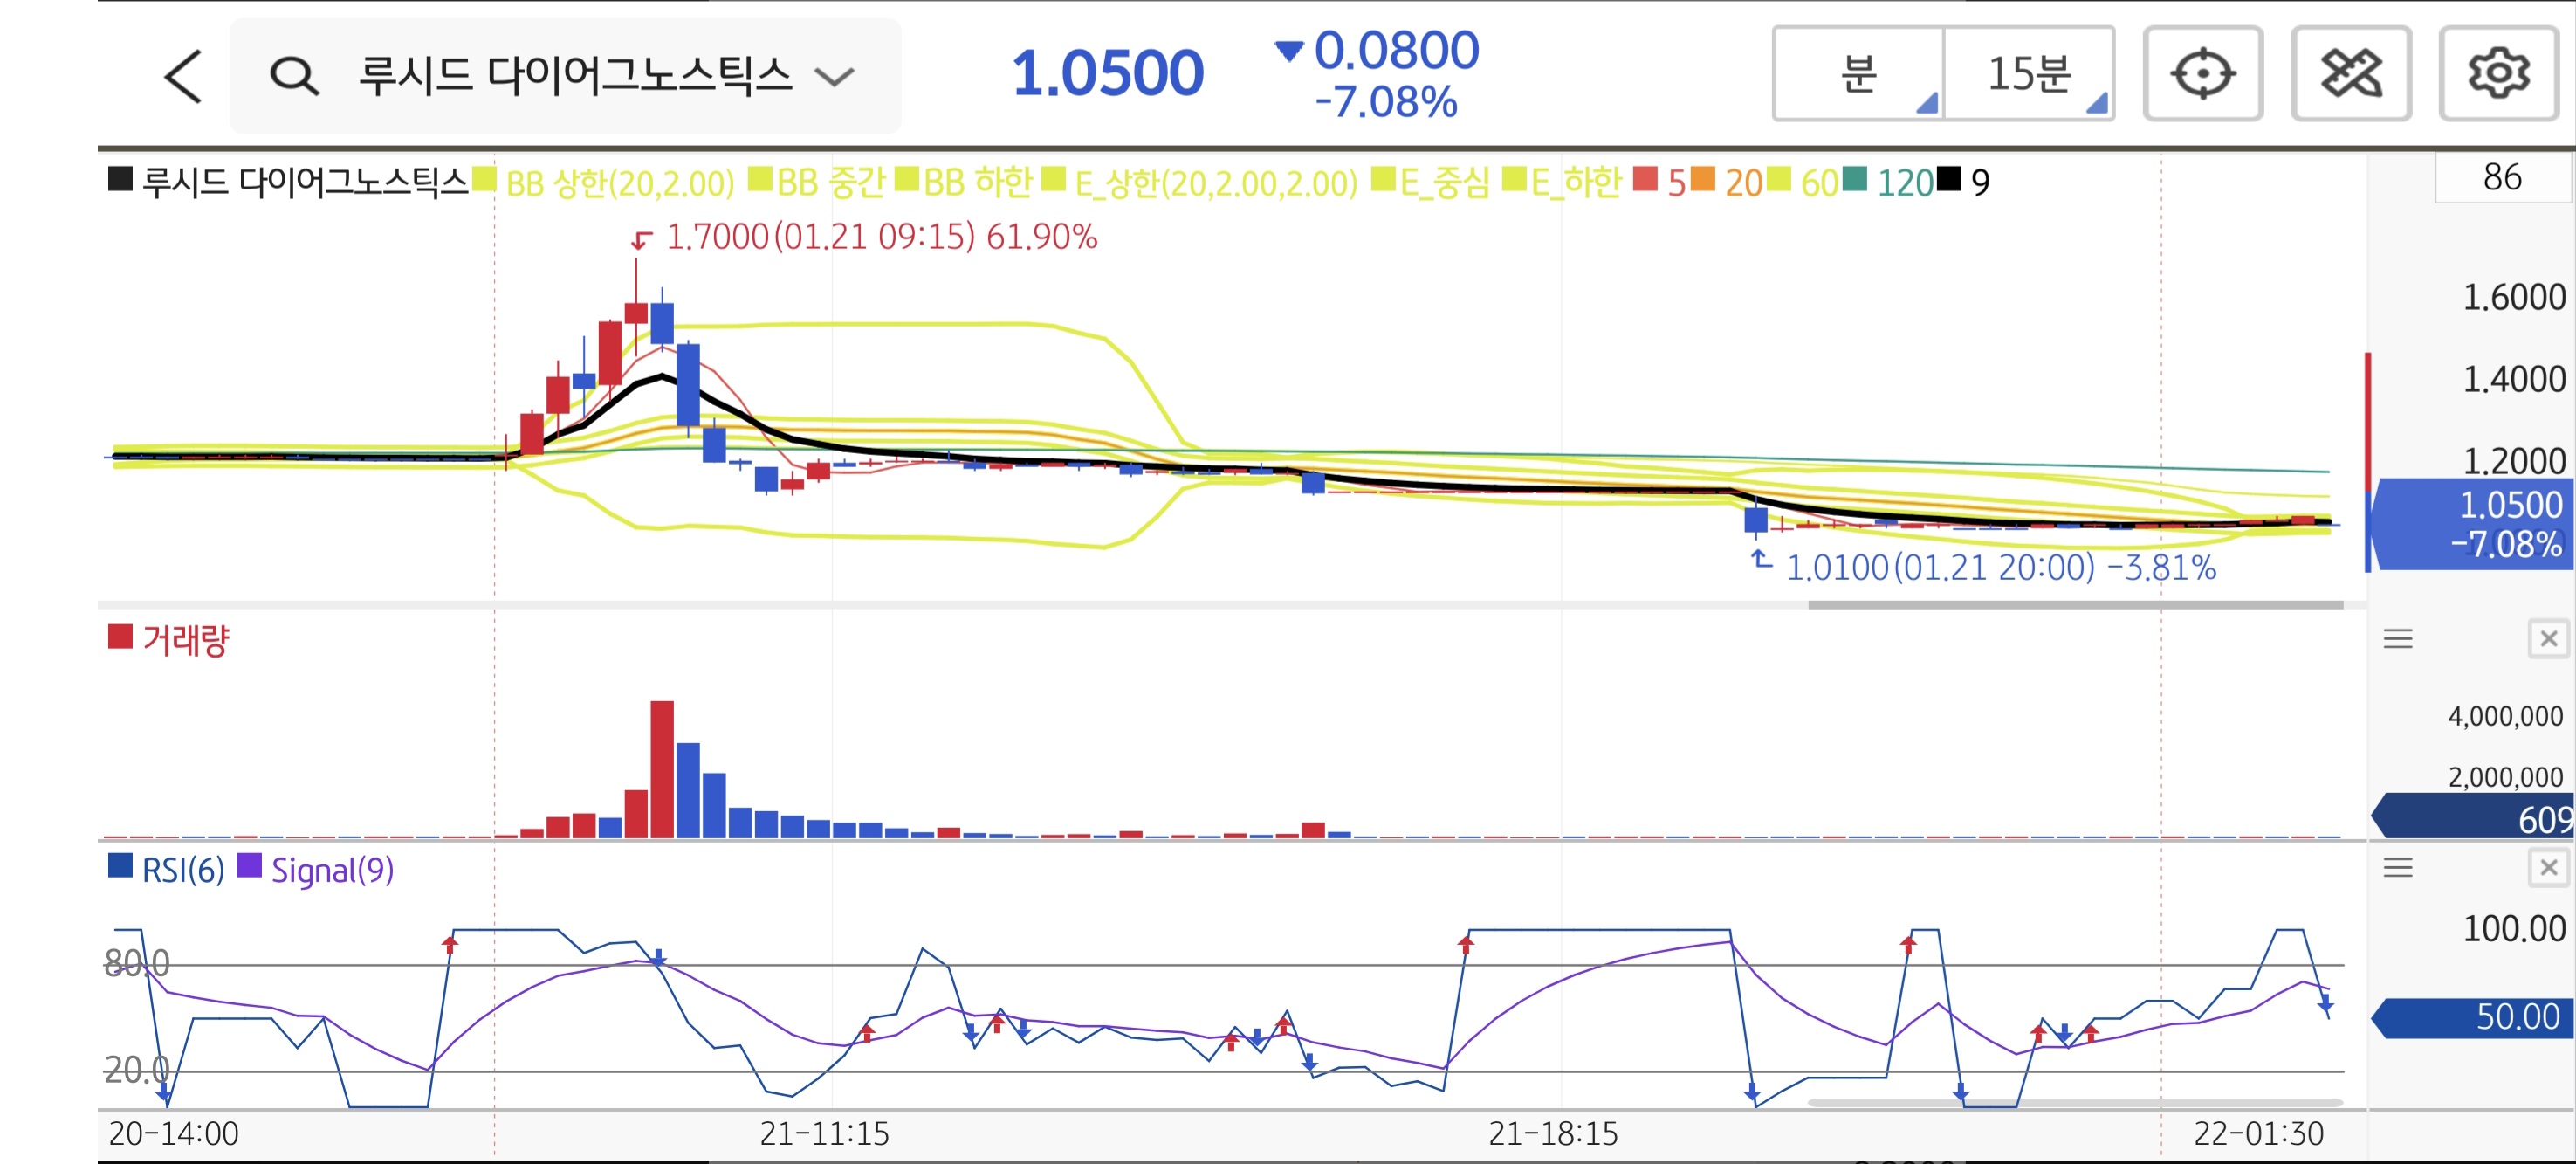Open volume panel menu lines icon

[x=2398, y=638]
